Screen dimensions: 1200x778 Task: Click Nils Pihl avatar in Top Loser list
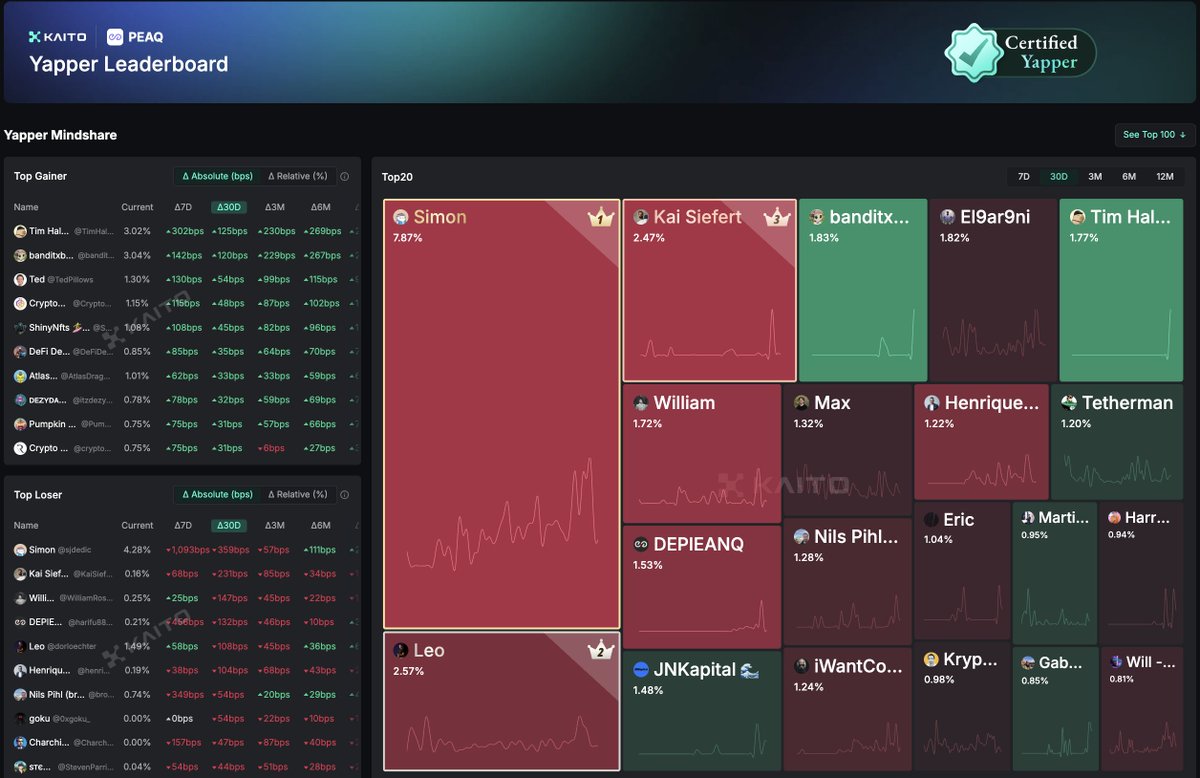(20, 694)
